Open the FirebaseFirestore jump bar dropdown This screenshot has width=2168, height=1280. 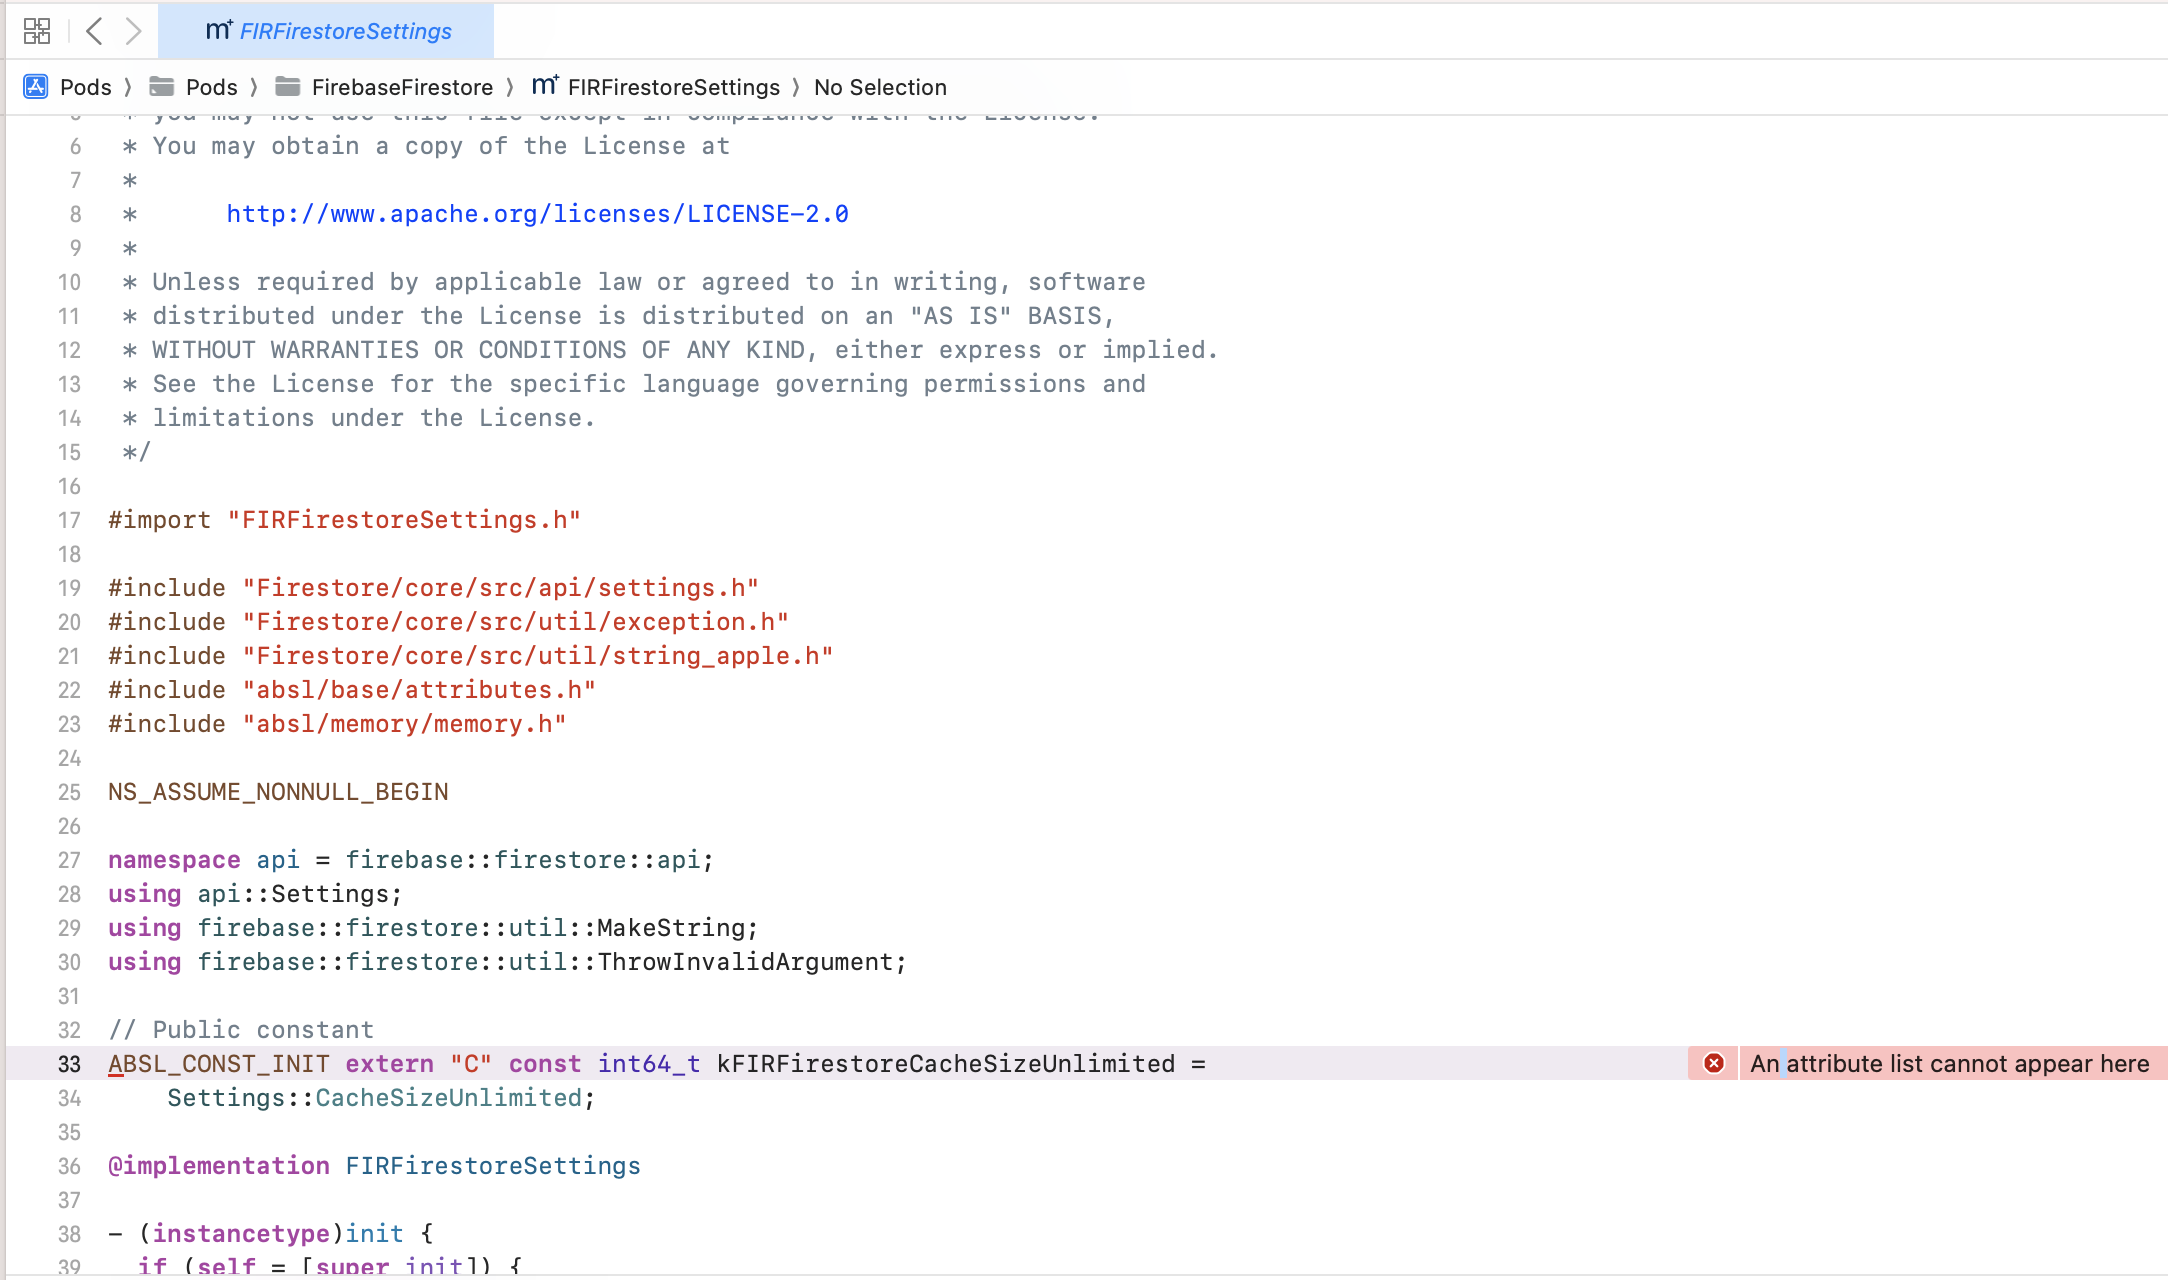click(401, 87)
